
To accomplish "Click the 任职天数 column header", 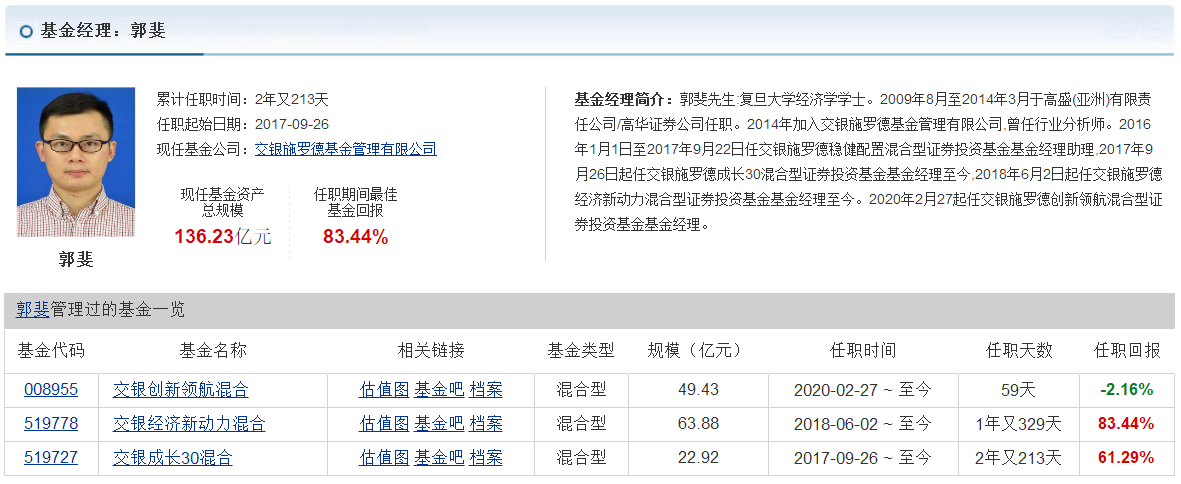I will pyautogui.click(x=1019, y=350).
